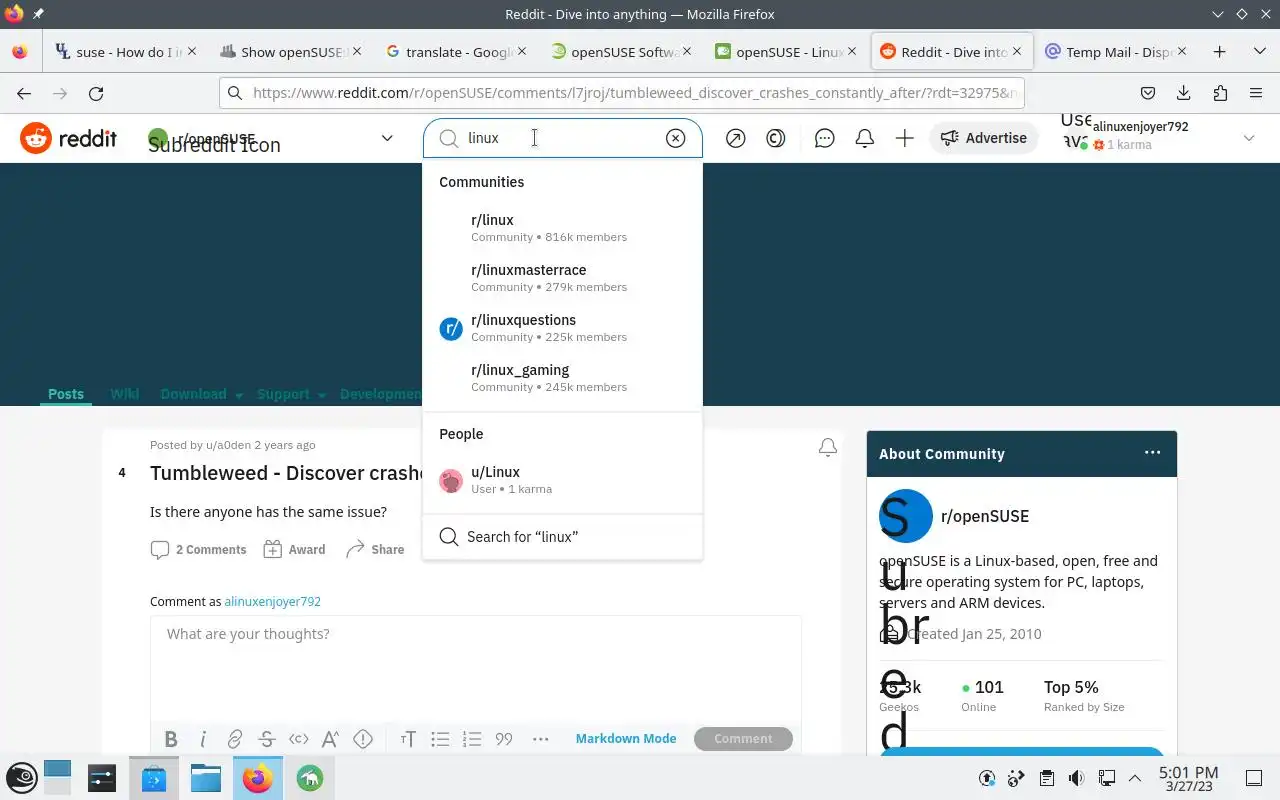Select r/linux community suggestion
Screen dimensions: 1280x800
(x=563, y=228)
